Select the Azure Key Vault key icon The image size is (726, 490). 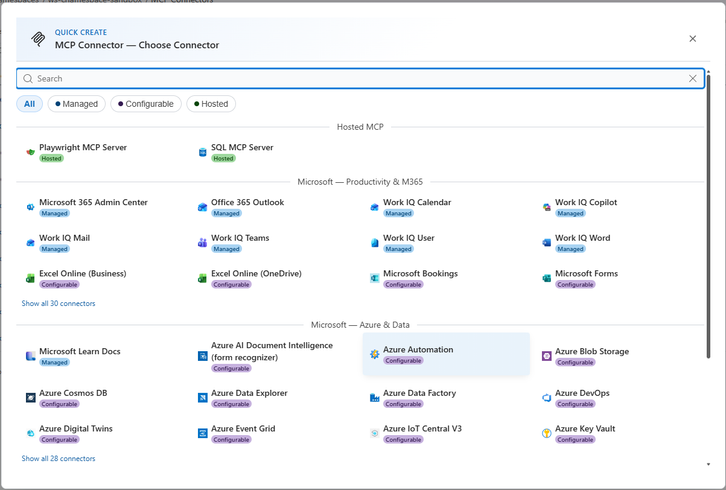click(x=546, y=433)
